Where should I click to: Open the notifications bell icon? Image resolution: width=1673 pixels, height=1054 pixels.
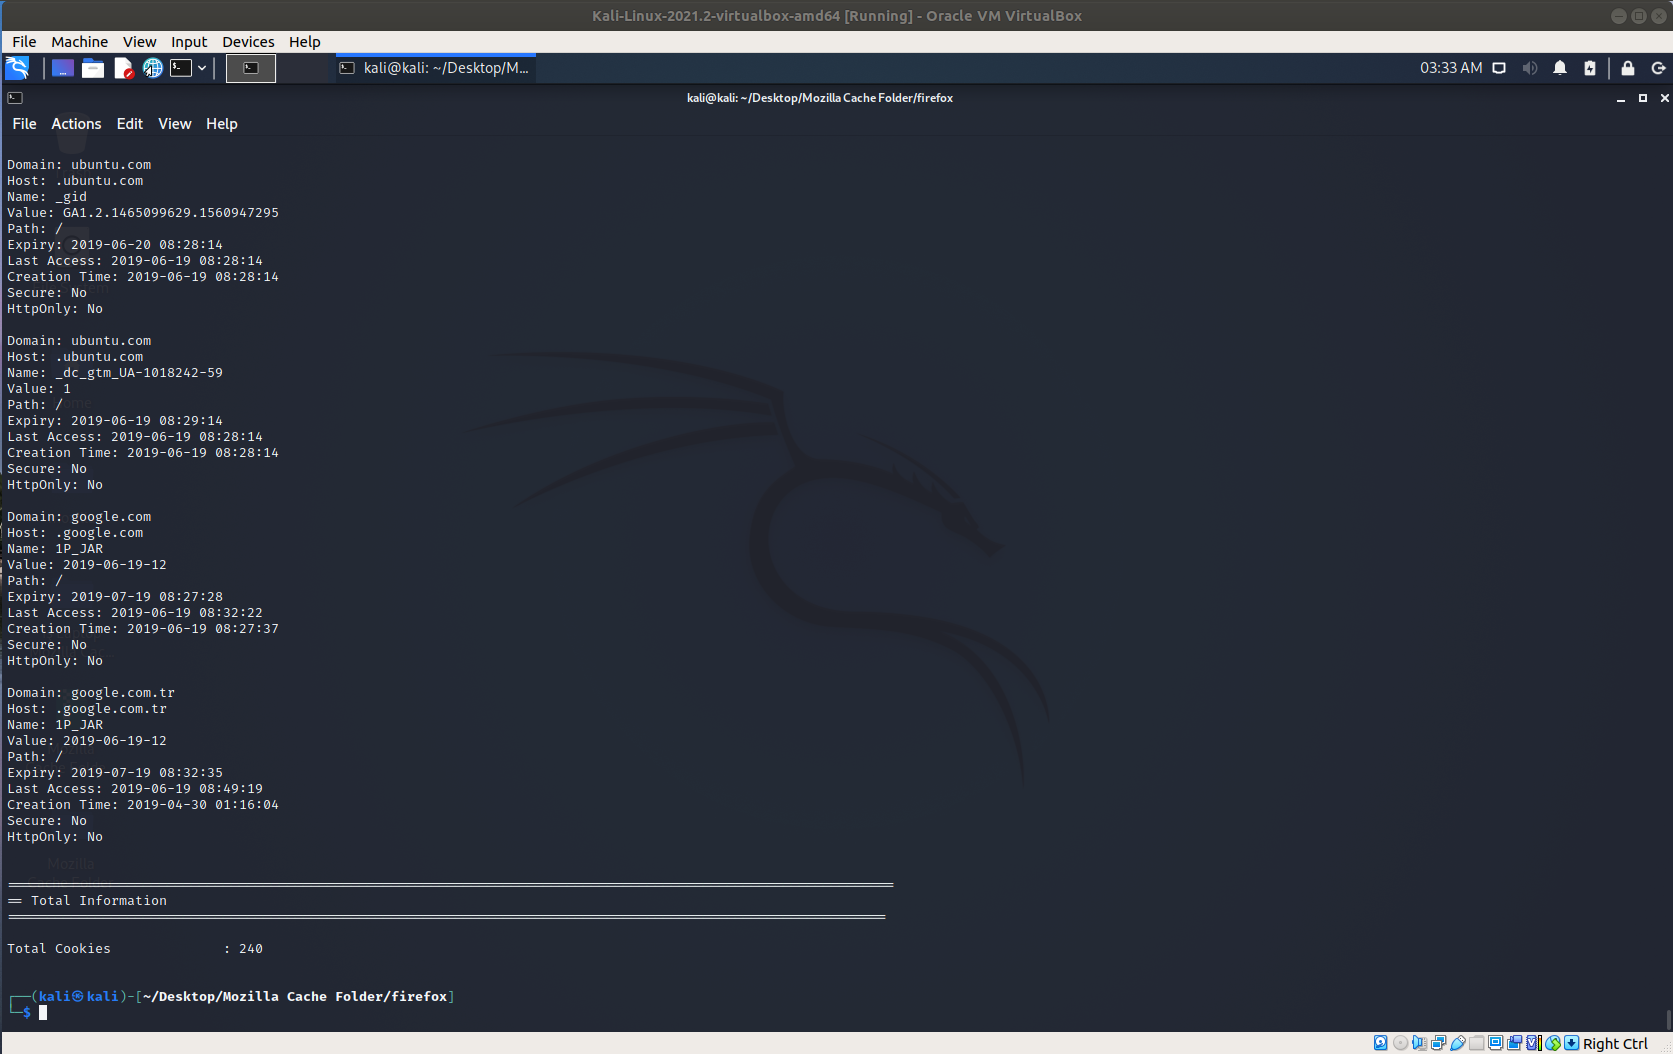pyautogui.click(x=1560, y=68)
